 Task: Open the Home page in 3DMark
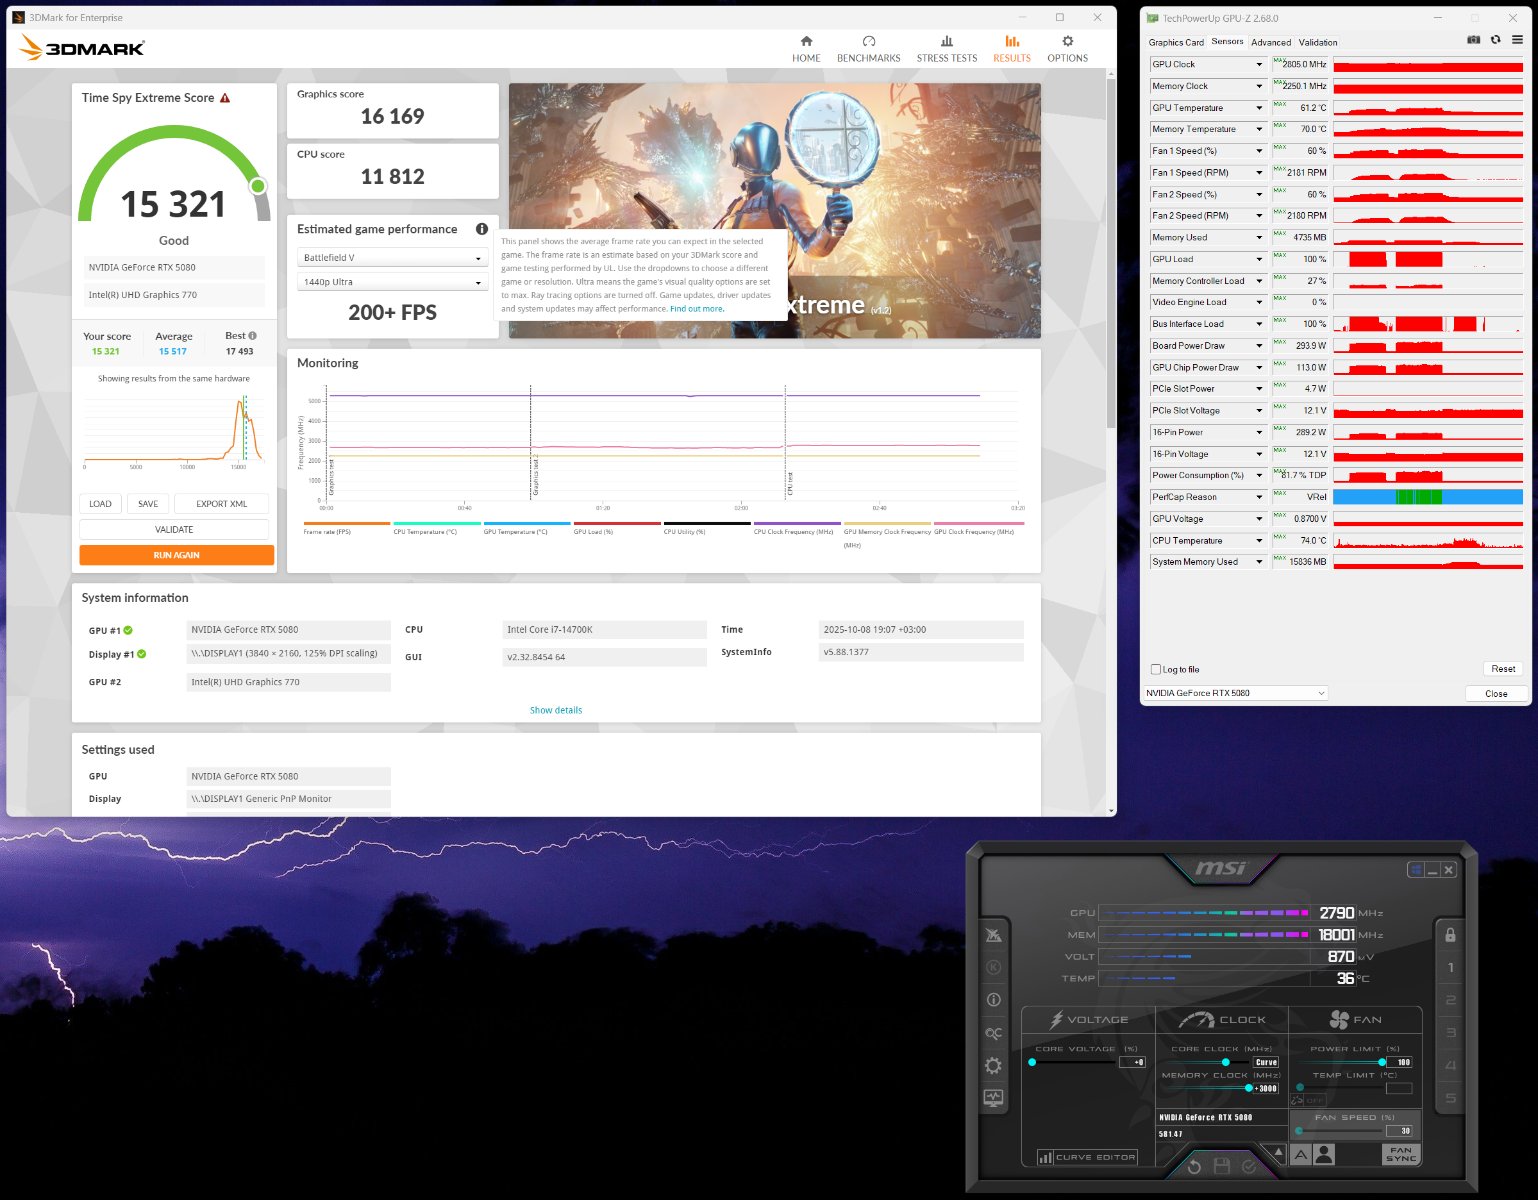(x=806, y=49)
